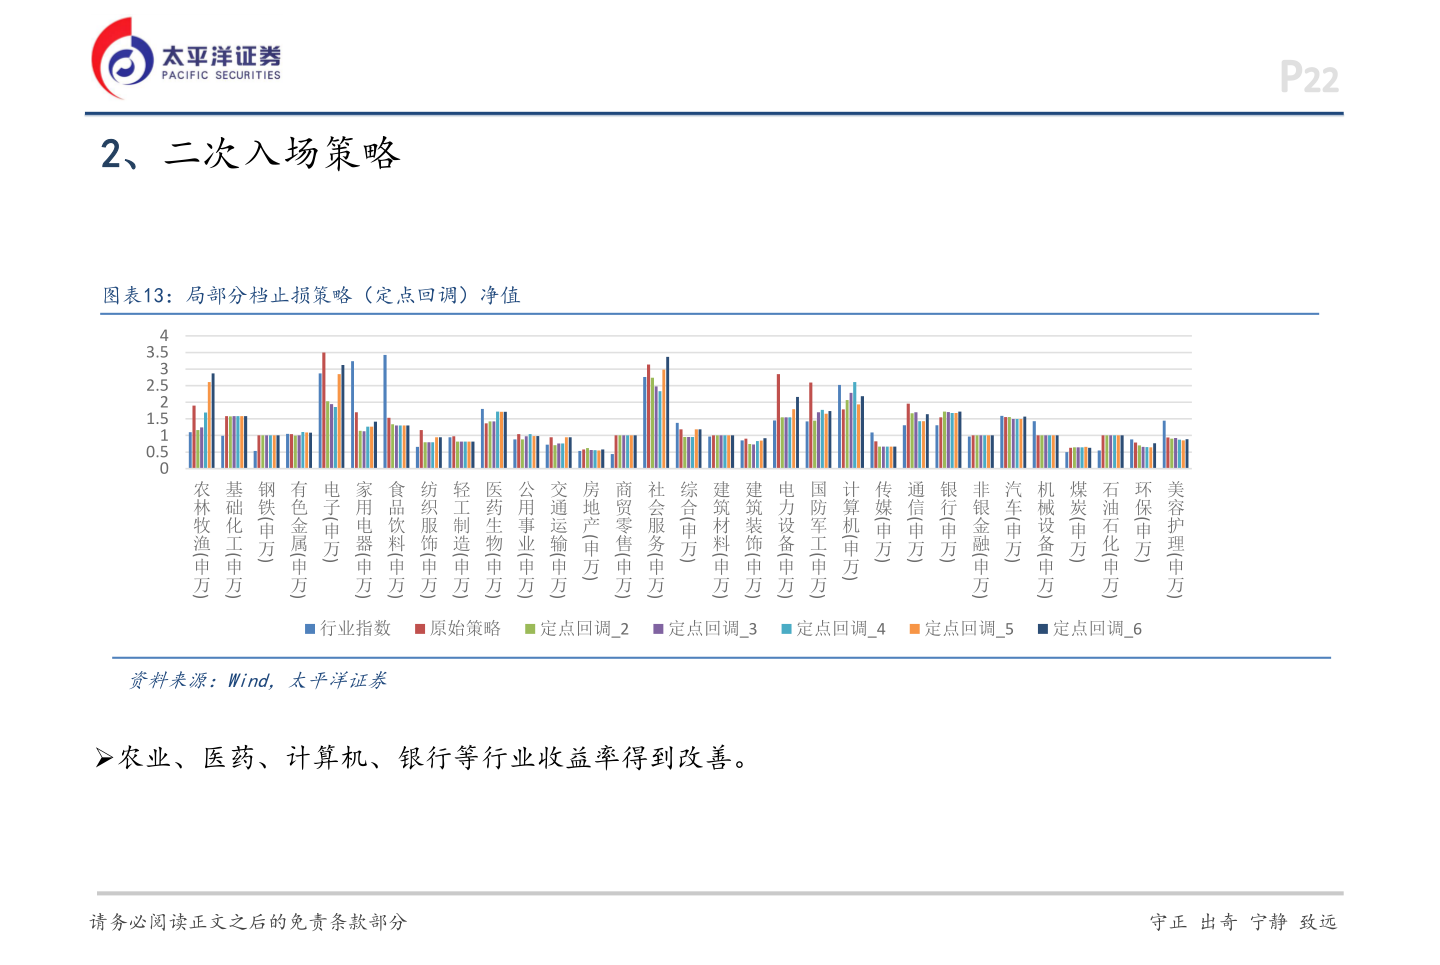Click the 电子 bar group in chart
The image size is (1440, 965).
[x=332, y=410]
